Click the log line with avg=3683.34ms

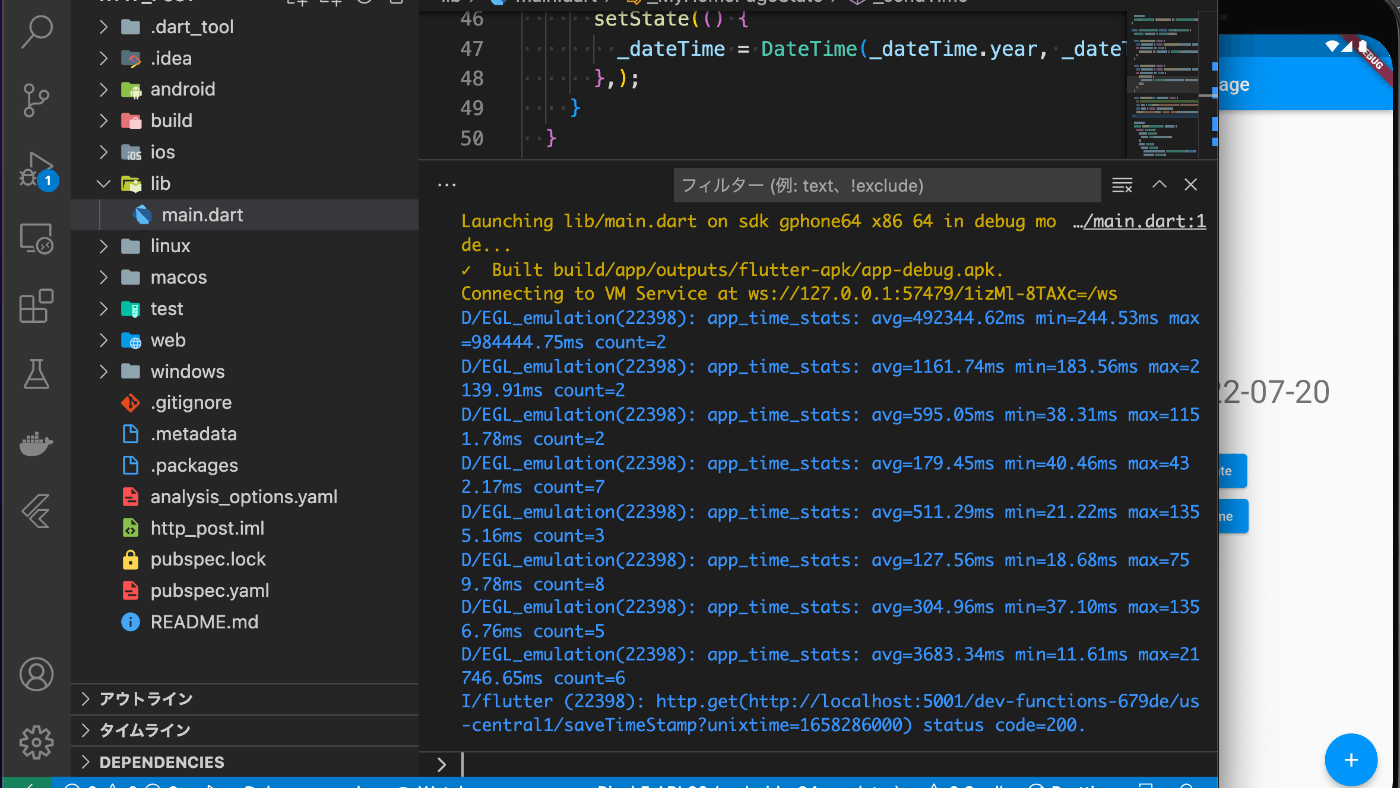(830, 666)
